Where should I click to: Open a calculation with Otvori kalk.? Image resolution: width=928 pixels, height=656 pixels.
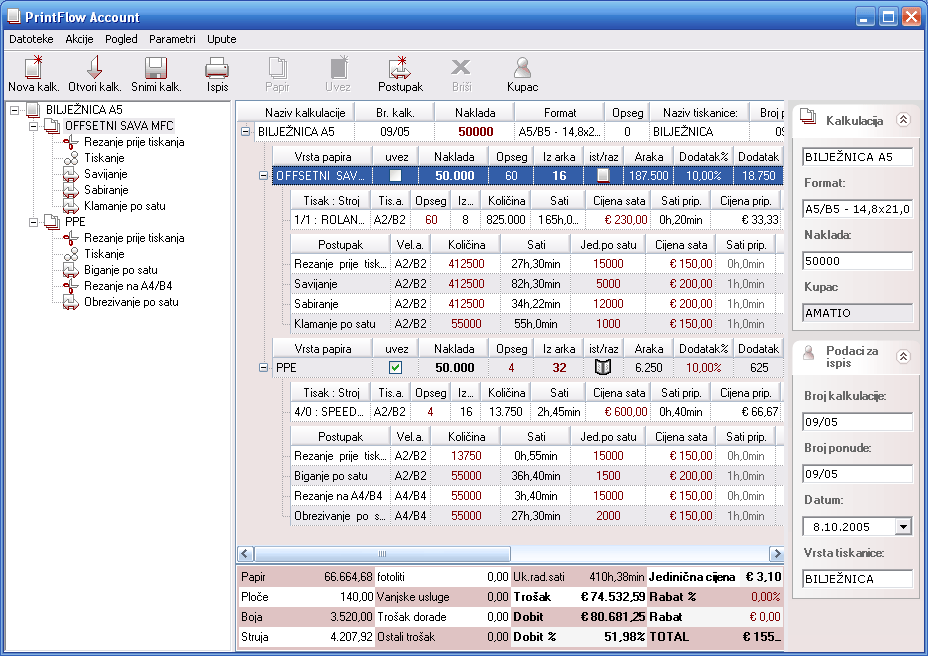click(94, 68)
